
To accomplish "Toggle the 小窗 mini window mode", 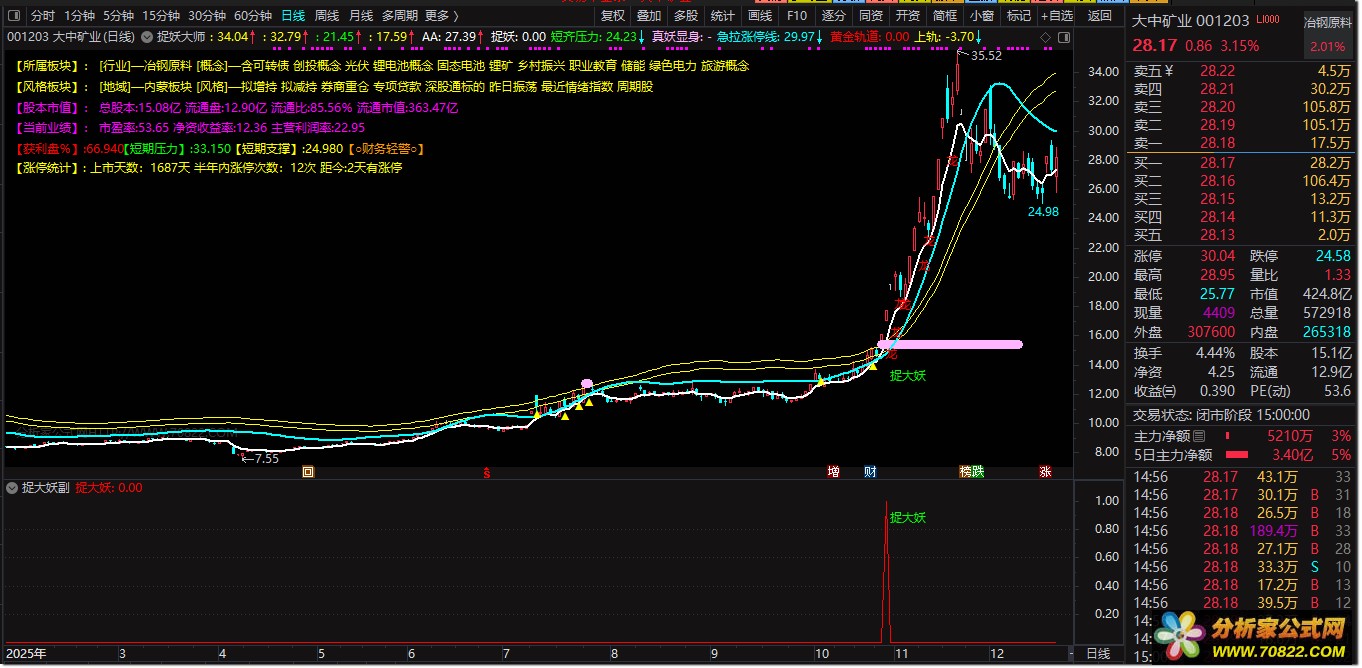I will tap(981, 16).
